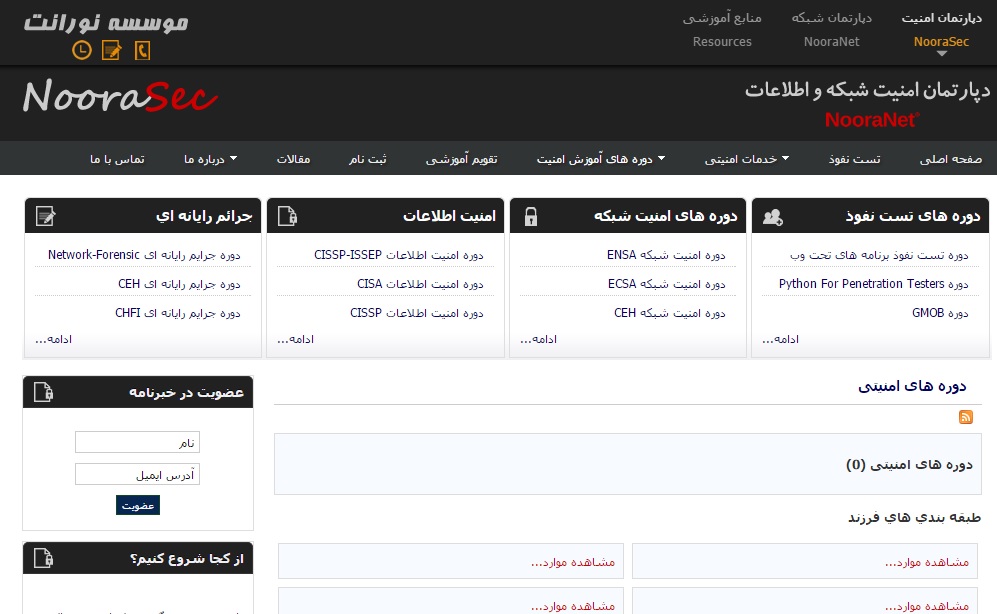Open تماس با ما contact menu item
The height and width of the screenshot is (614, 997).
[x=117, y=159]
